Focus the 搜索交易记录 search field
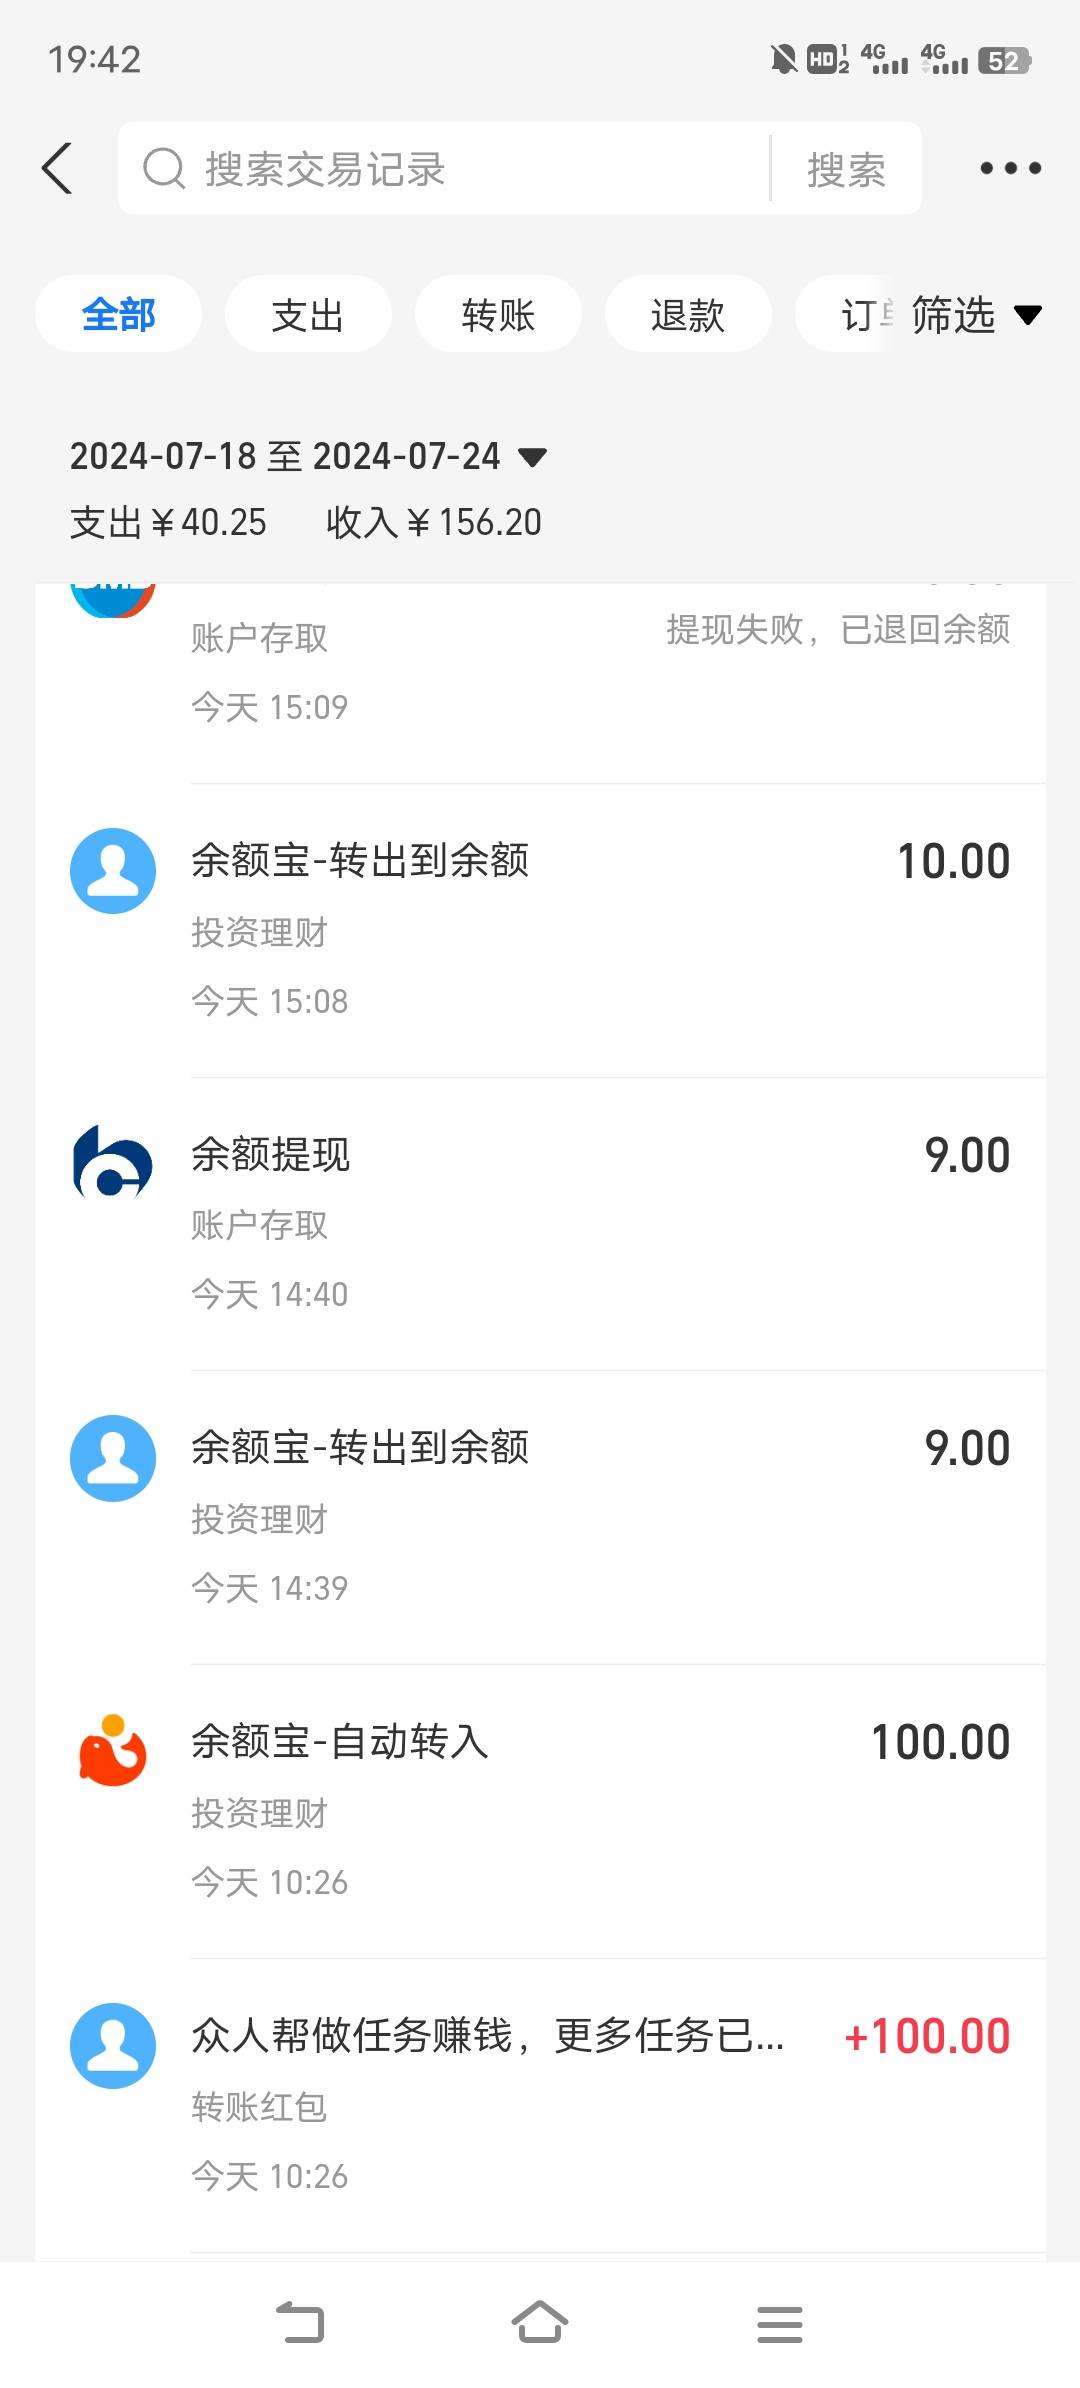 click(x=445, y=169)
